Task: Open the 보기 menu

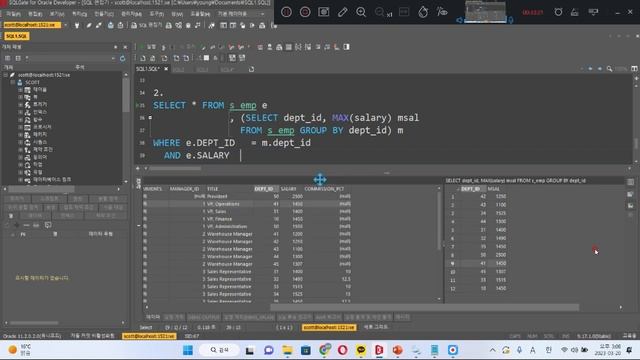Action: point(57,14)
